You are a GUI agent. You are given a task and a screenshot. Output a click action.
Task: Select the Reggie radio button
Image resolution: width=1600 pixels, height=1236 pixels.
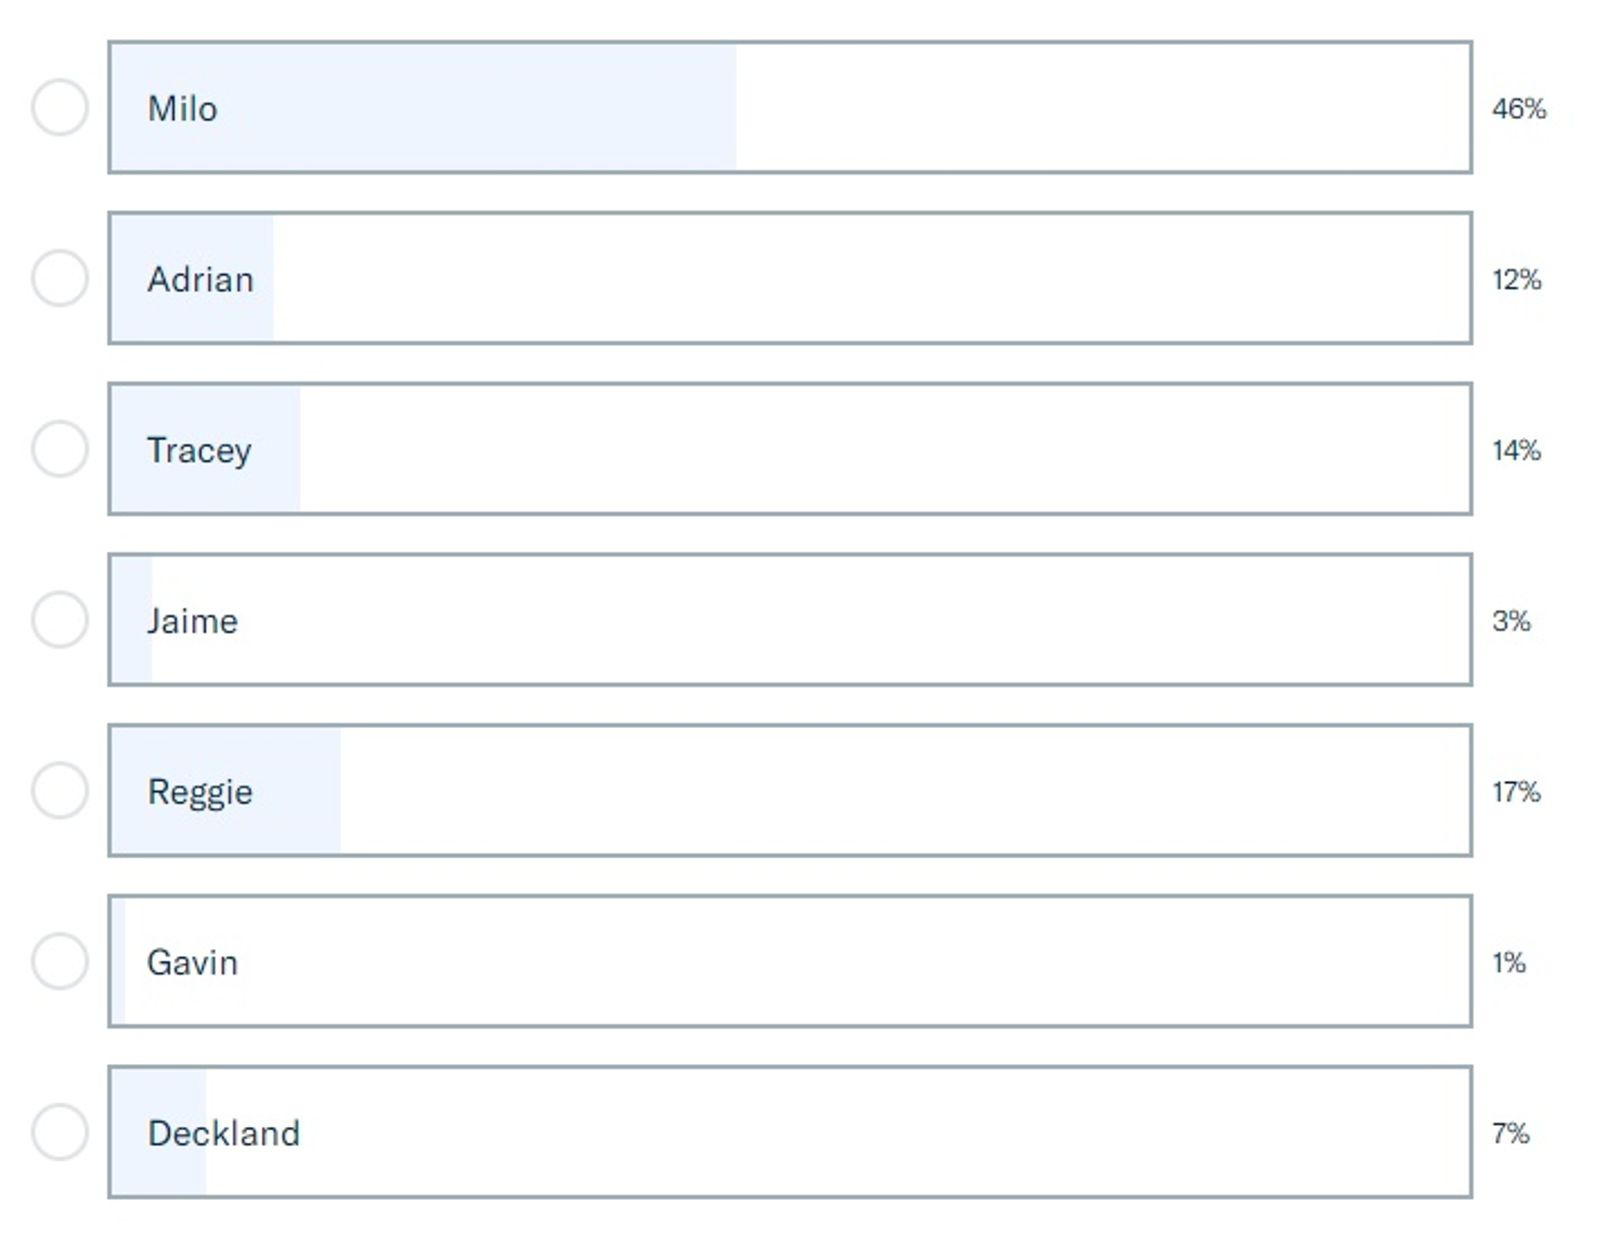click(60, 791)
